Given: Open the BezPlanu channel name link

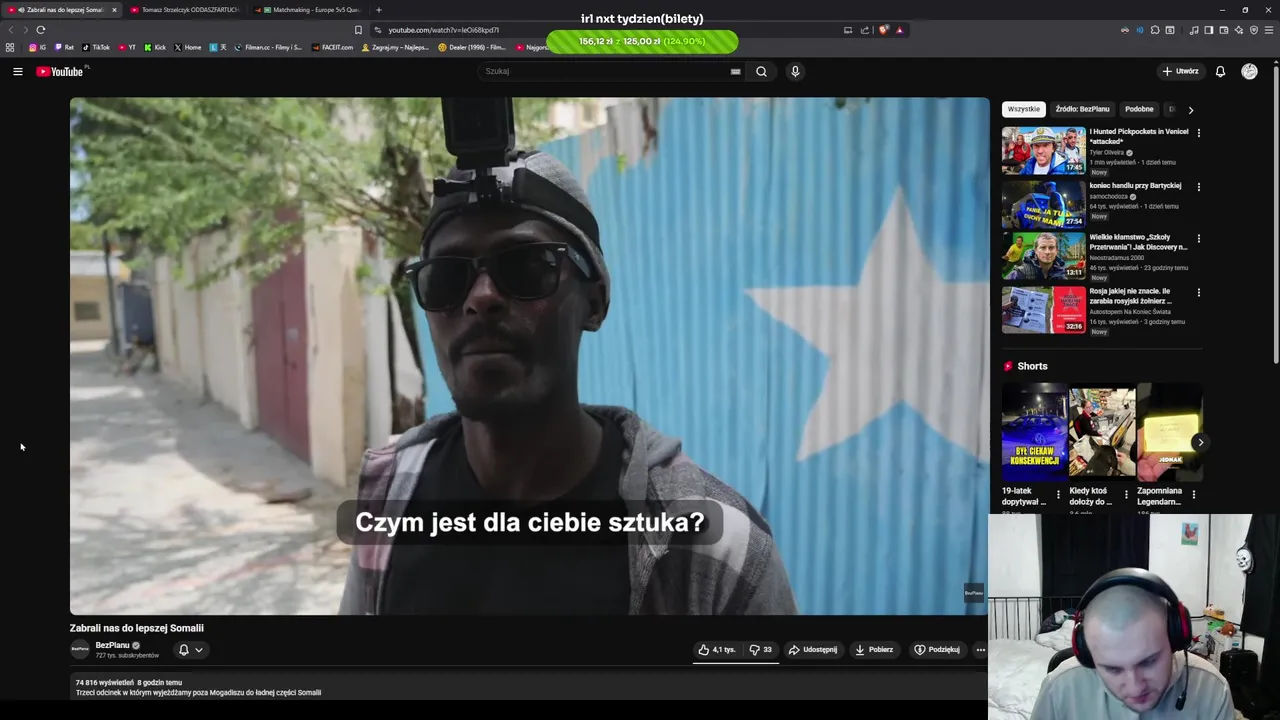Looking at the screenshot, I should coord(112,645).
